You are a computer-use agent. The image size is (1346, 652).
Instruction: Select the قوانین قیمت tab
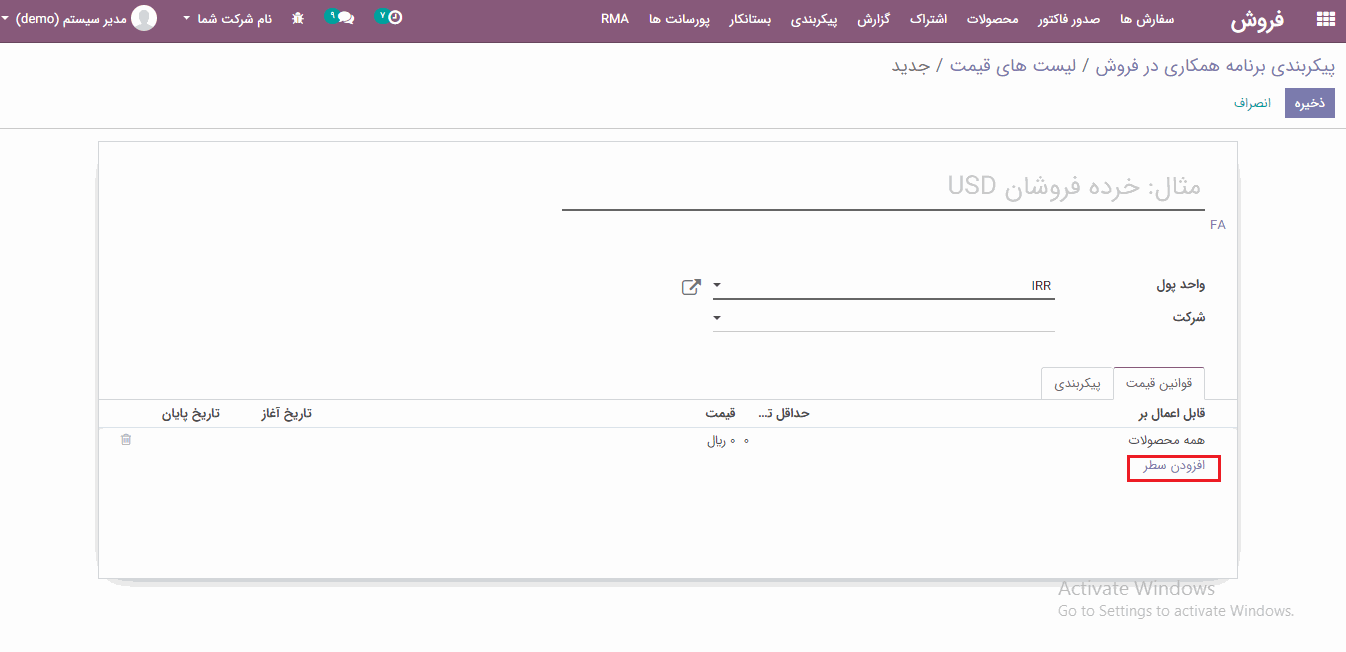[x=1159, y=383]
